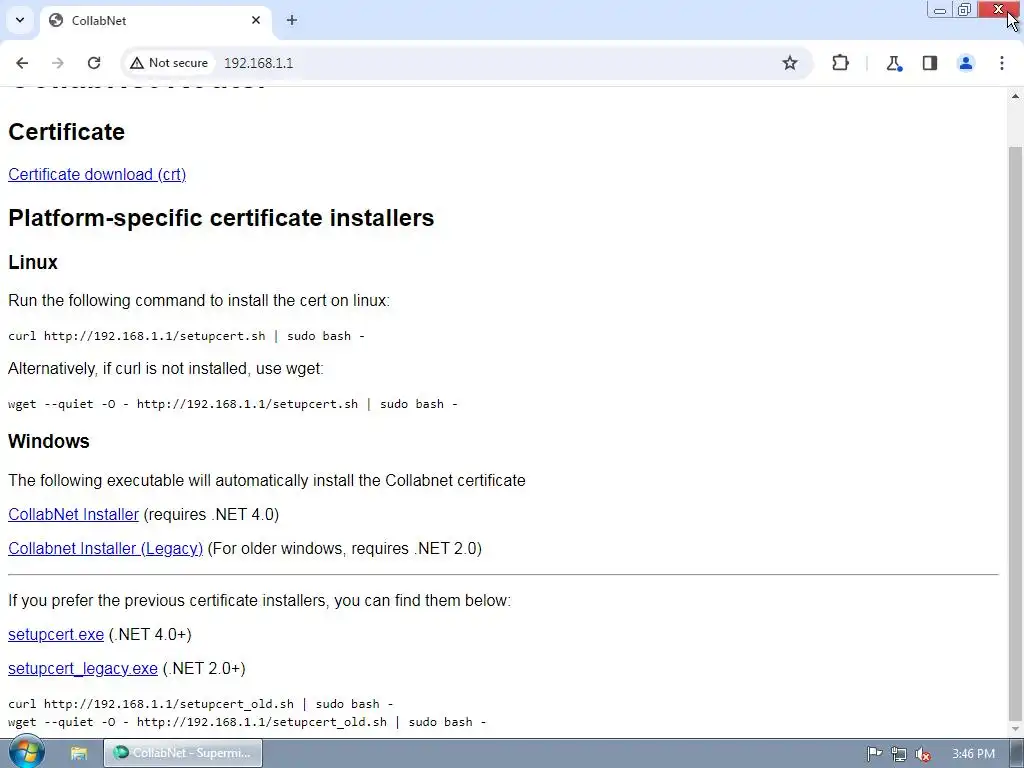Minimize the Chrome window
Screen dimensions: 1024x768
coord(940,10)
